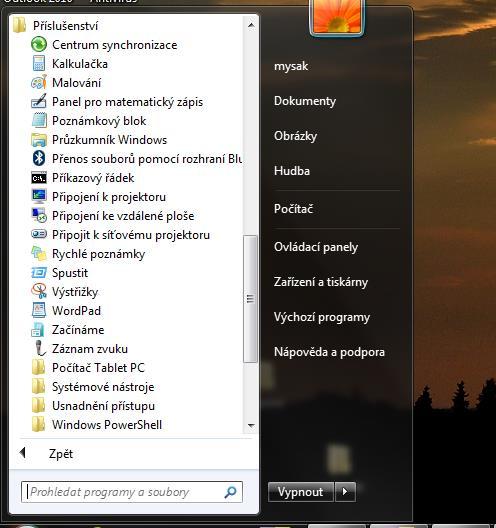Viewport: 496px width, 528px height.
Task: Click the scroll up arrow of program list
Action: (251, 25)
